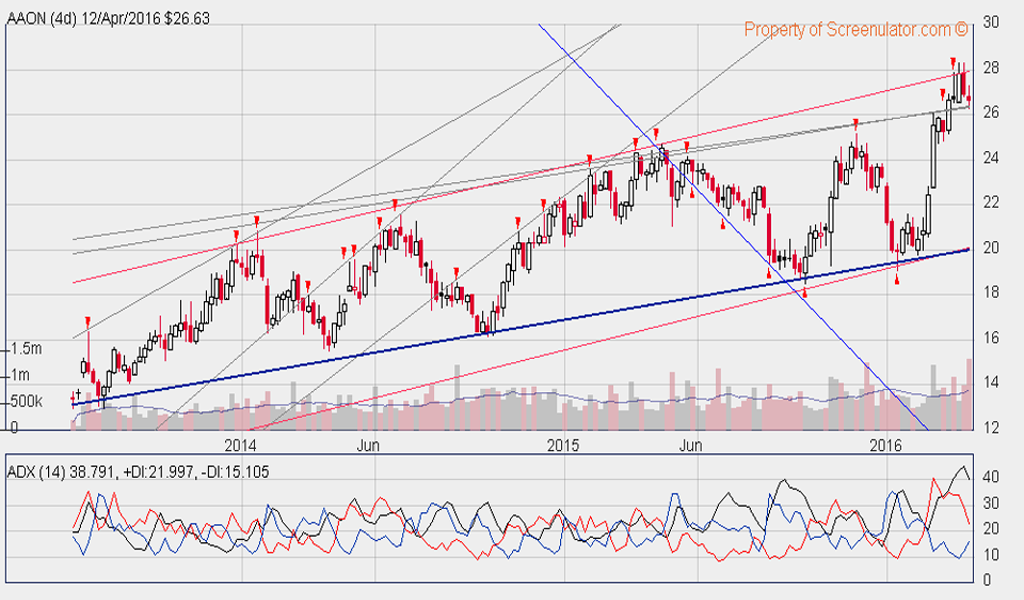Select the 2016 label on the time axis

pos(887,444)
